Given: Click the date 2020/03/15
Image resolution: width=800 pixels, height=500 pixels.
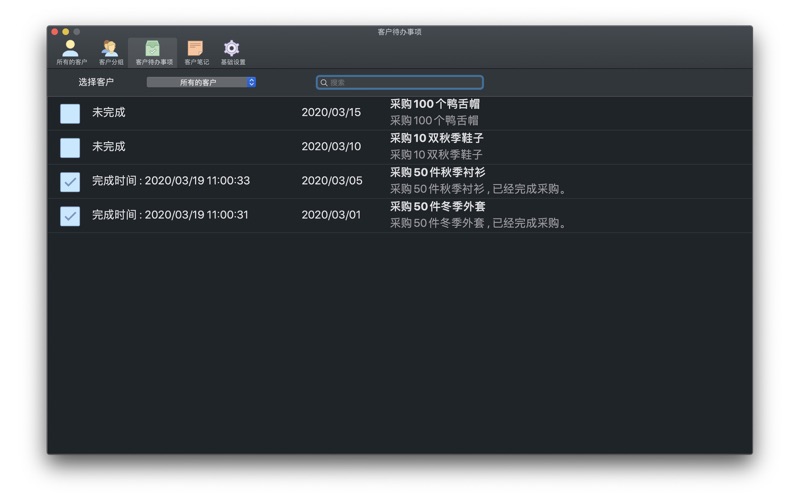Looking at the screenshot, I should (331, 112).
